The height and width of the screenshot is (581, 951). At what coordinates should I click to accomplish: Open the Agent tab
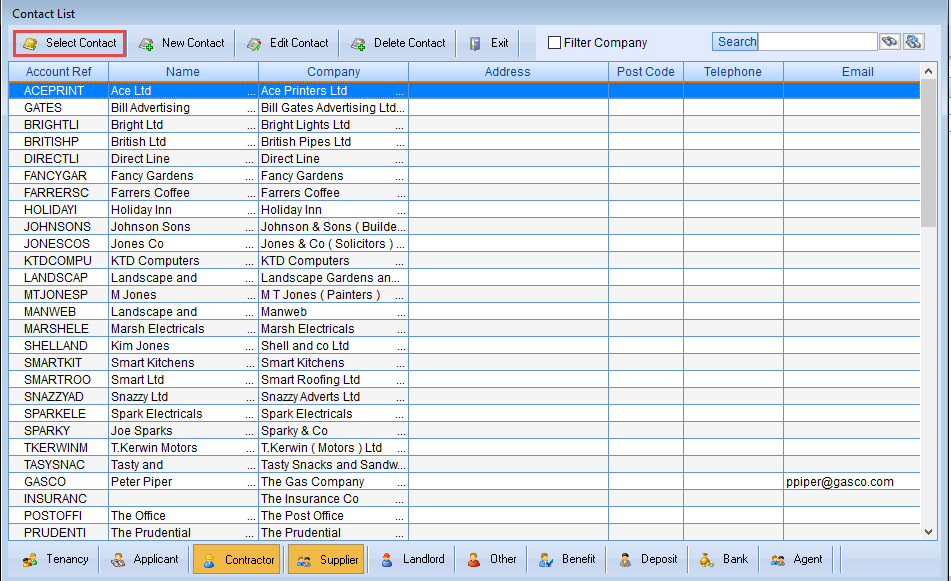[796, 559]
